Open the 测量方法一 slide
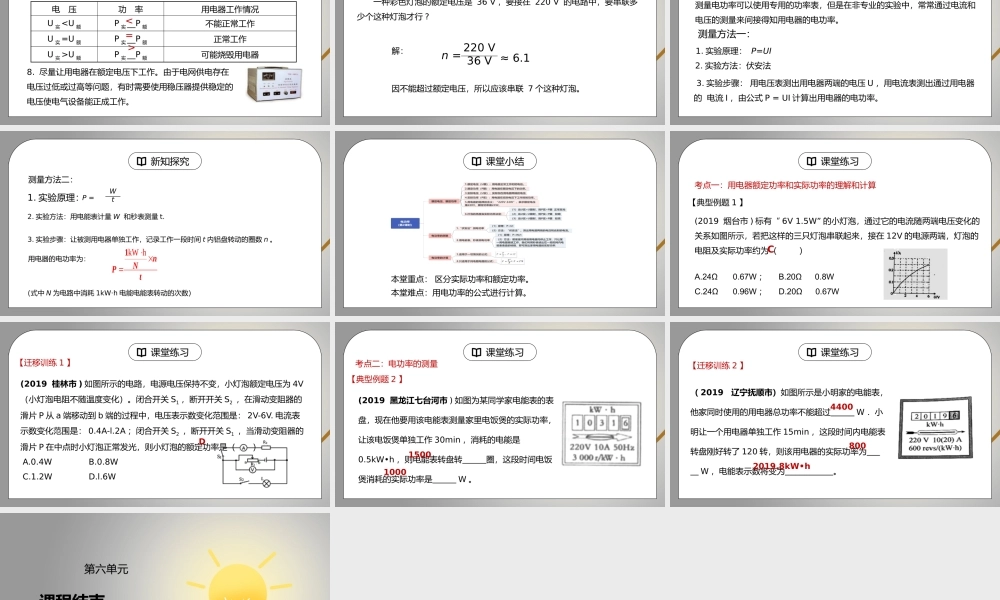Viewport: 1000px width, 600px height. pyautogui.click(x=835, y=62)
